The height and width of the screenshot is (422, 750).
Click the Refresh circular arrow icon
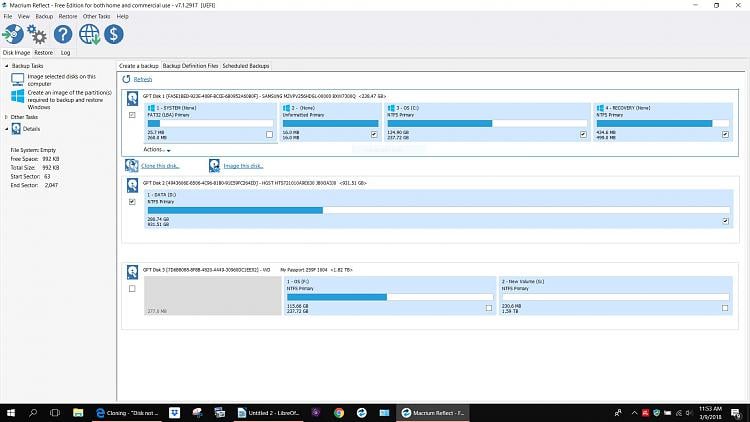coord(126,79)
